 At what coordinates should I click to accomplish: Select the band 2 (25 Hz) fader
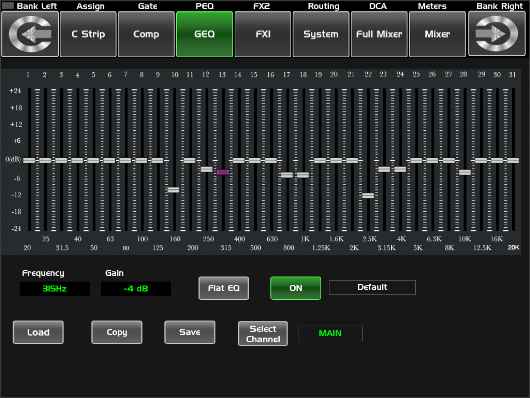coord(45,160)
